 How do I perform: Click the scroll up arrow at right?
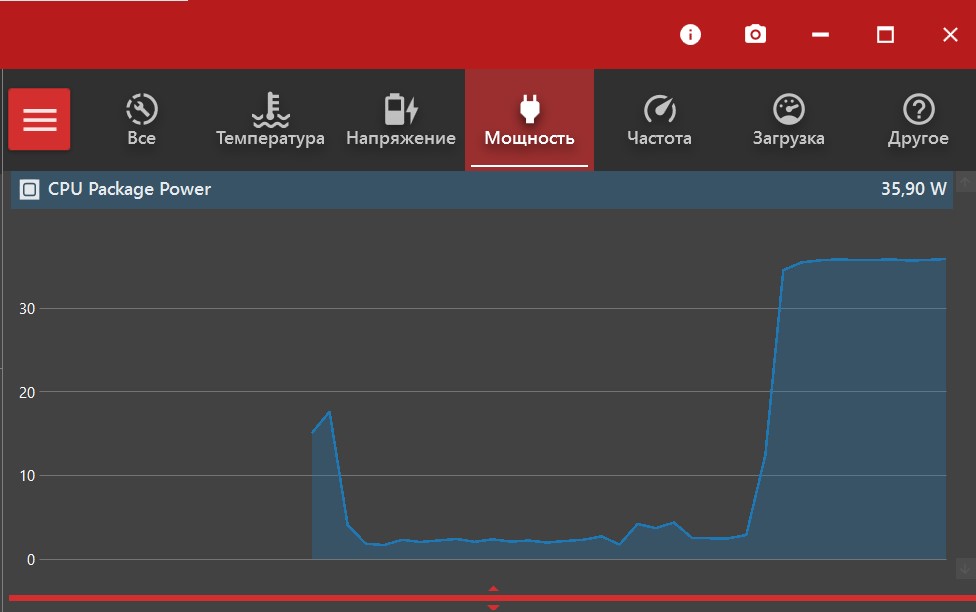click(x=965, y=182)
